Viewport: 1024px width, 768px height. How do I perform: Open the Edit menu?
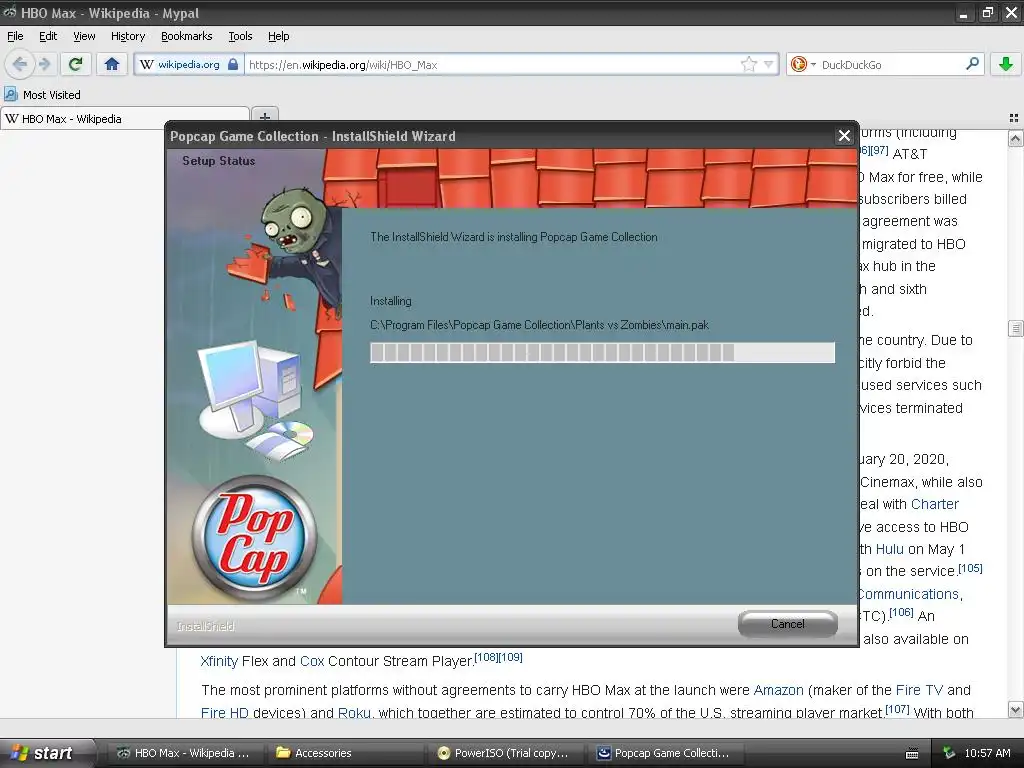(48, 36)
